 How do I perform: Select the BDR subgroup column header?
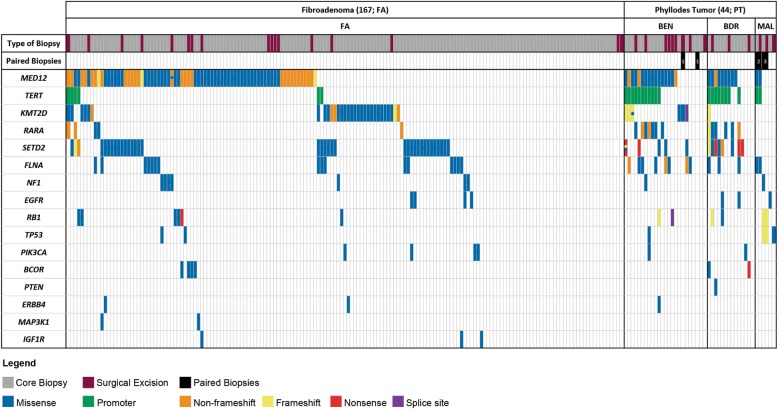730,24
